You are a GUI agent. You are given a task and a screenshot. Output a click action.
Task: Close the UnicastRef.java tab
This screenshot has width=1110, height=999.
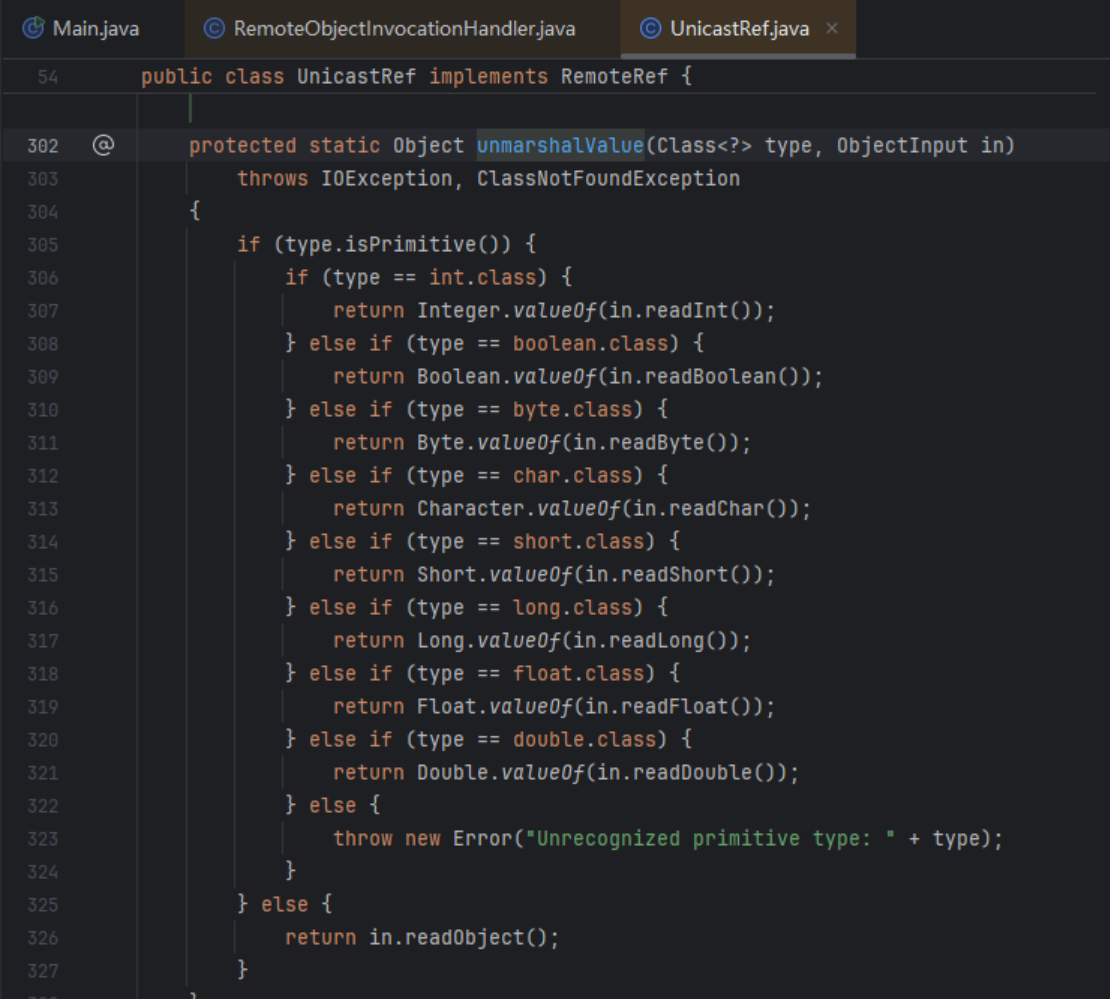click(832, 28)
